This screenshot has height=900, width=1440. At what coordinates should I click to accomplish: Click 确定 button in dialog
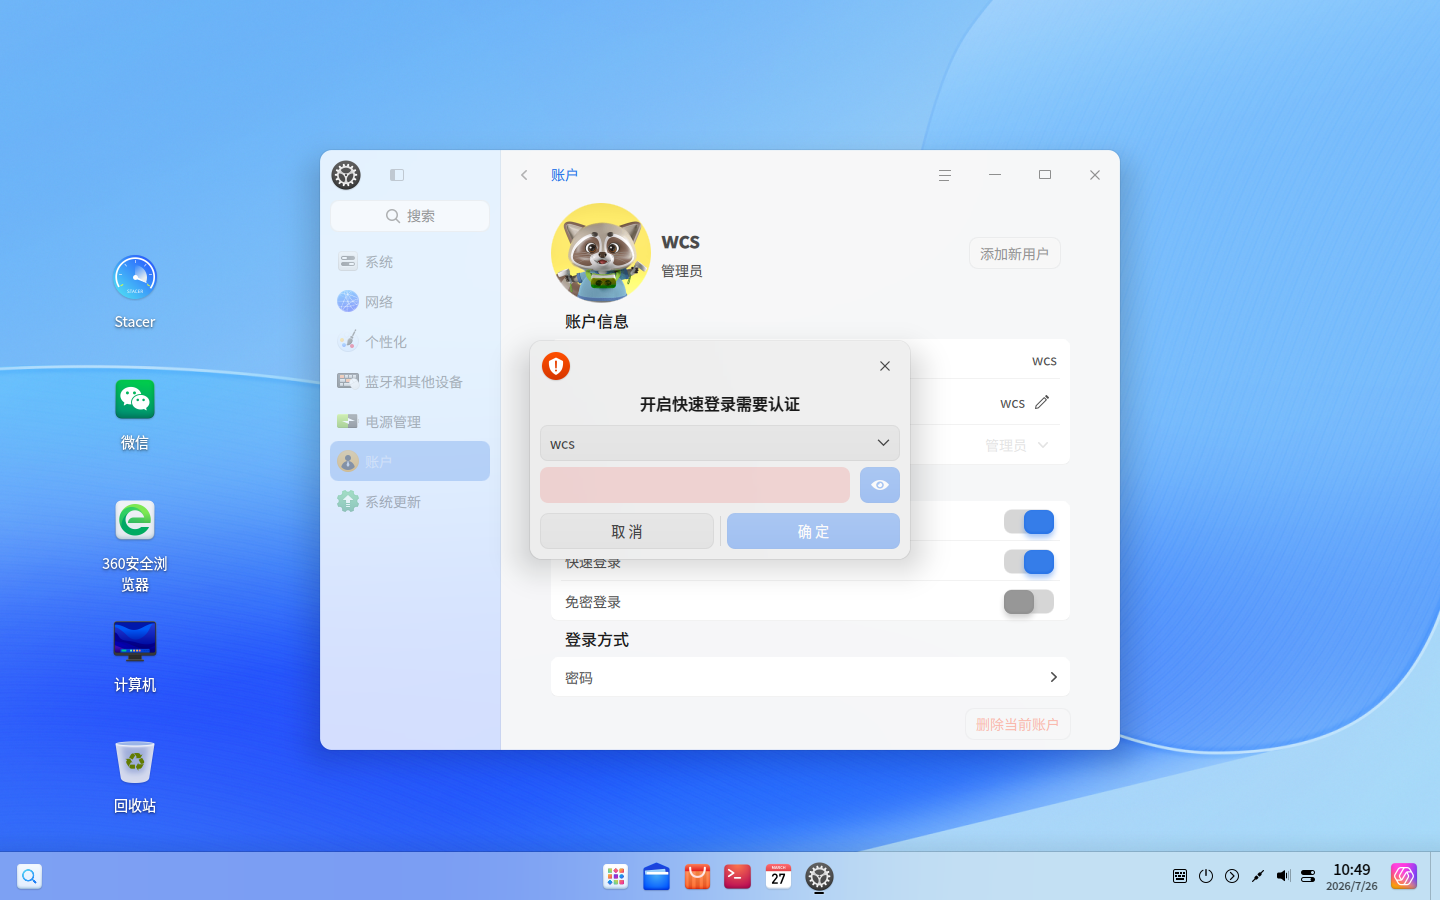(x=813, y=531)
